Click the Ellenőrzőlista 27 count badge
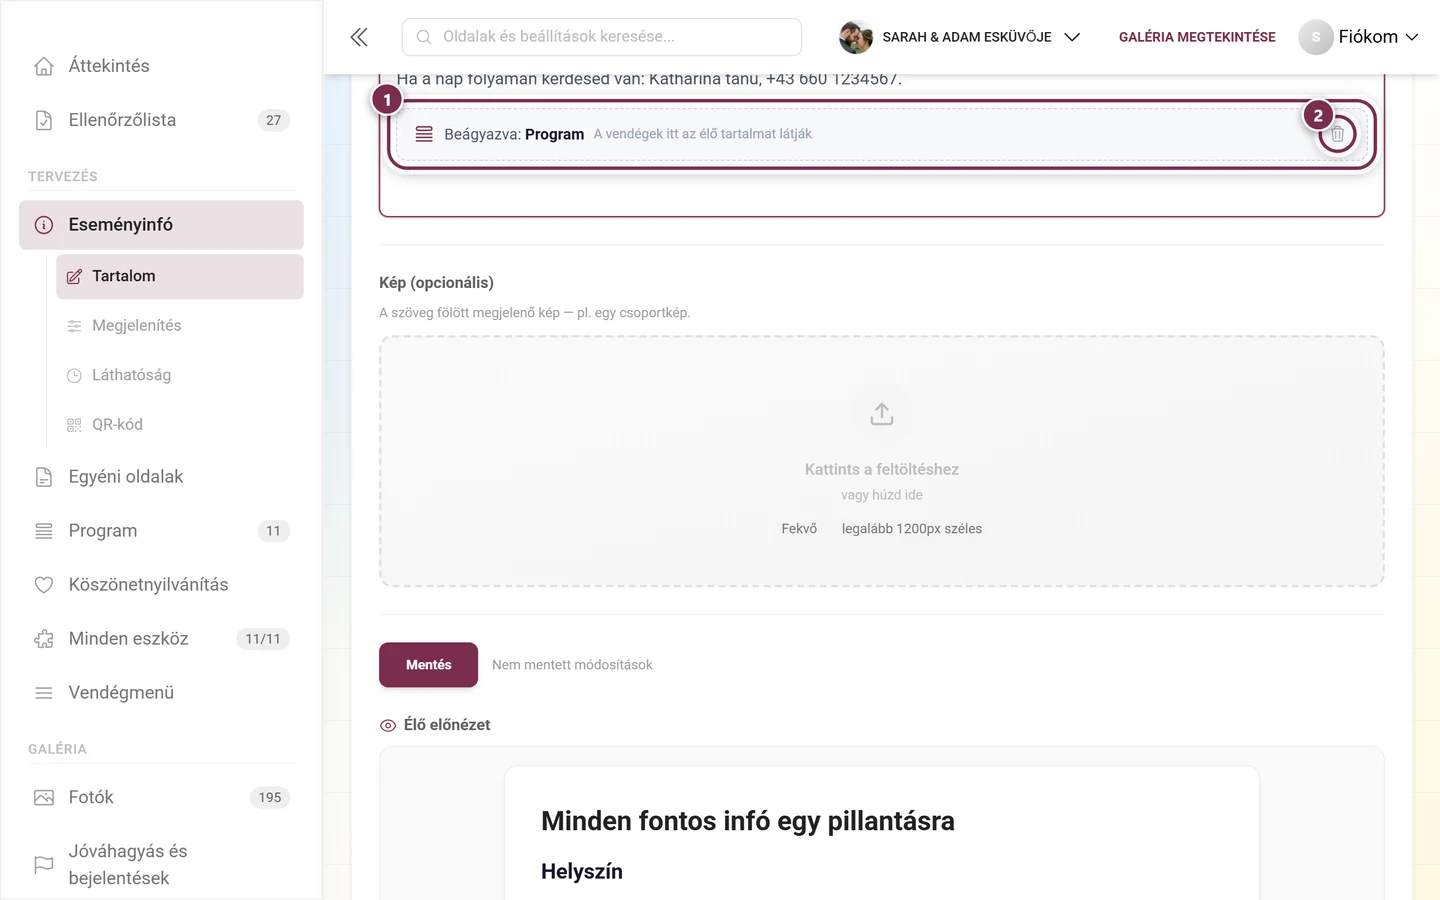This screenshot has height=900, width=1440. [x=273, y=120]
